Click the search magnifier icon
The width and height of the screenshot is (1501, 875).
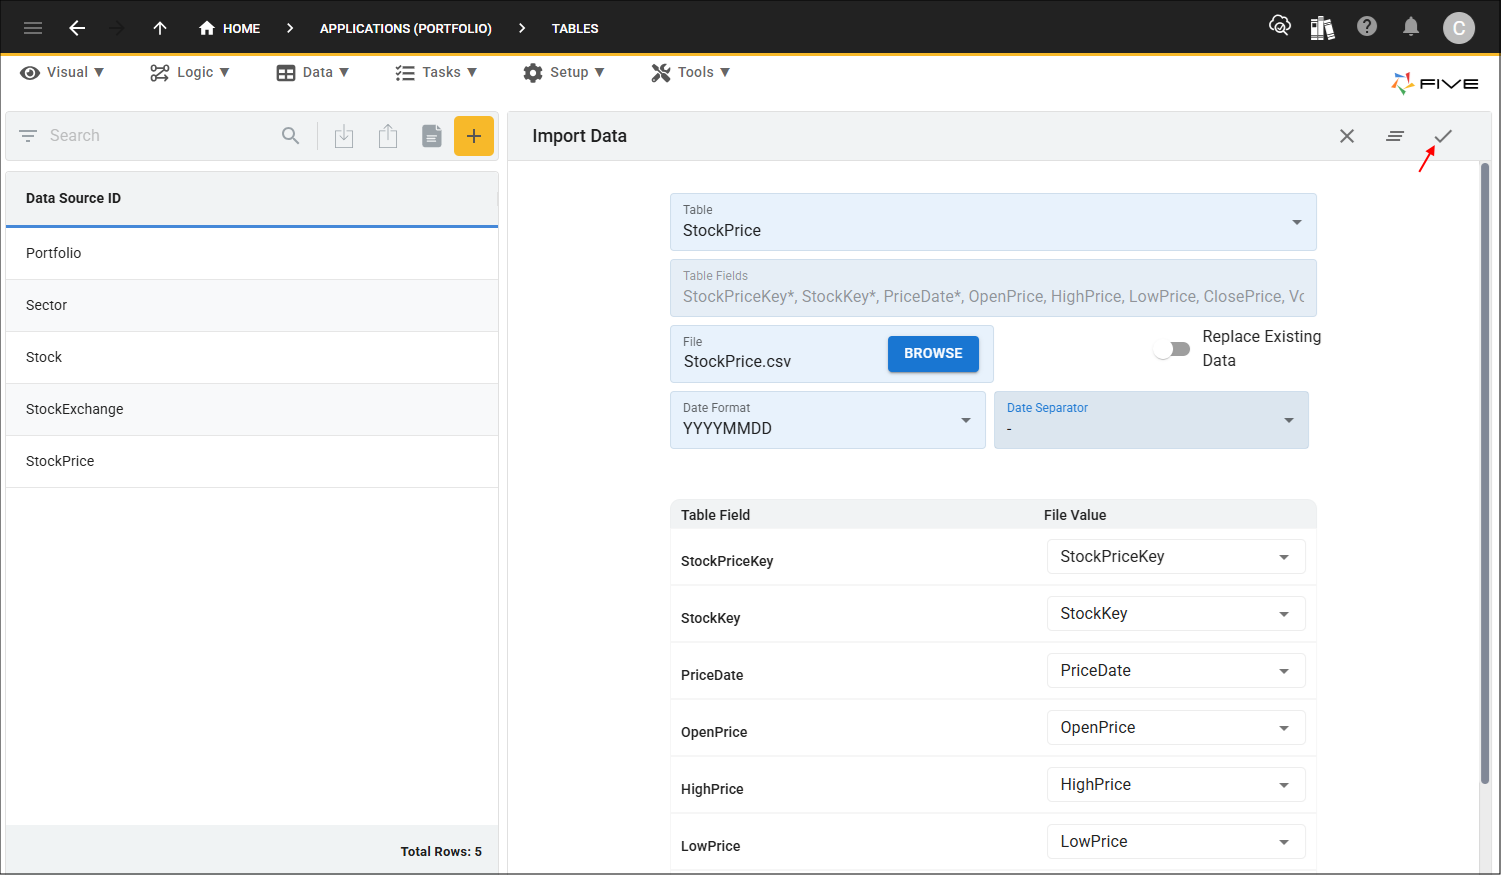pyautogui.click(x=290, y=136)
